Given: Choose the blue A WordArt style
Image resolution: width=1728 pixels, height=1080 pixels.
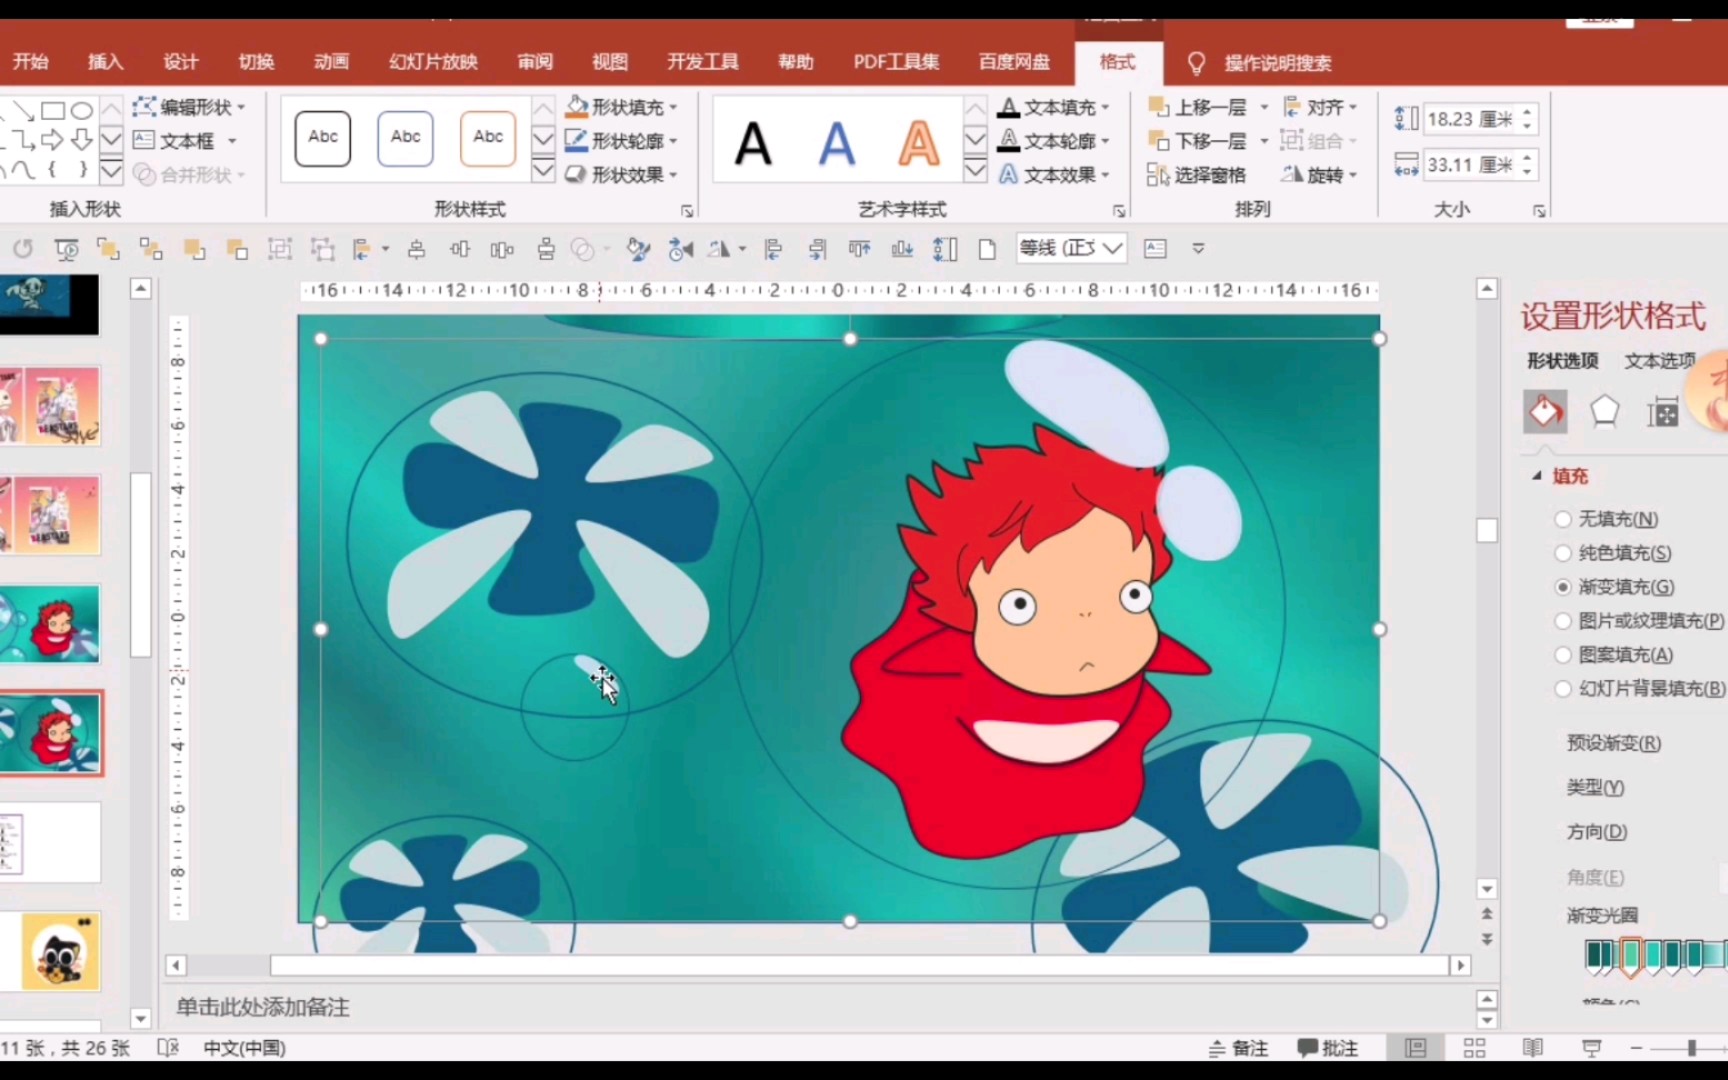Looking at the screenshot, I should pos(837,143).
